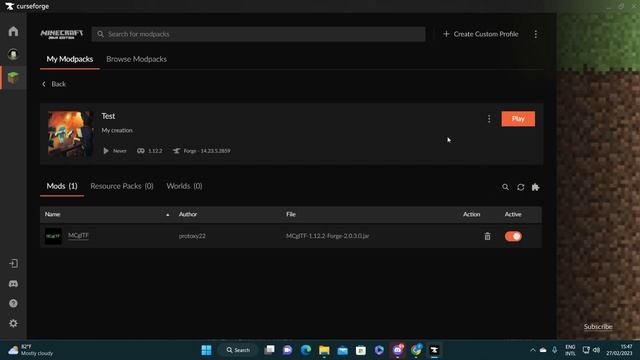
Task: Open the Mail app from the taskbar
Action: point(342,350)
